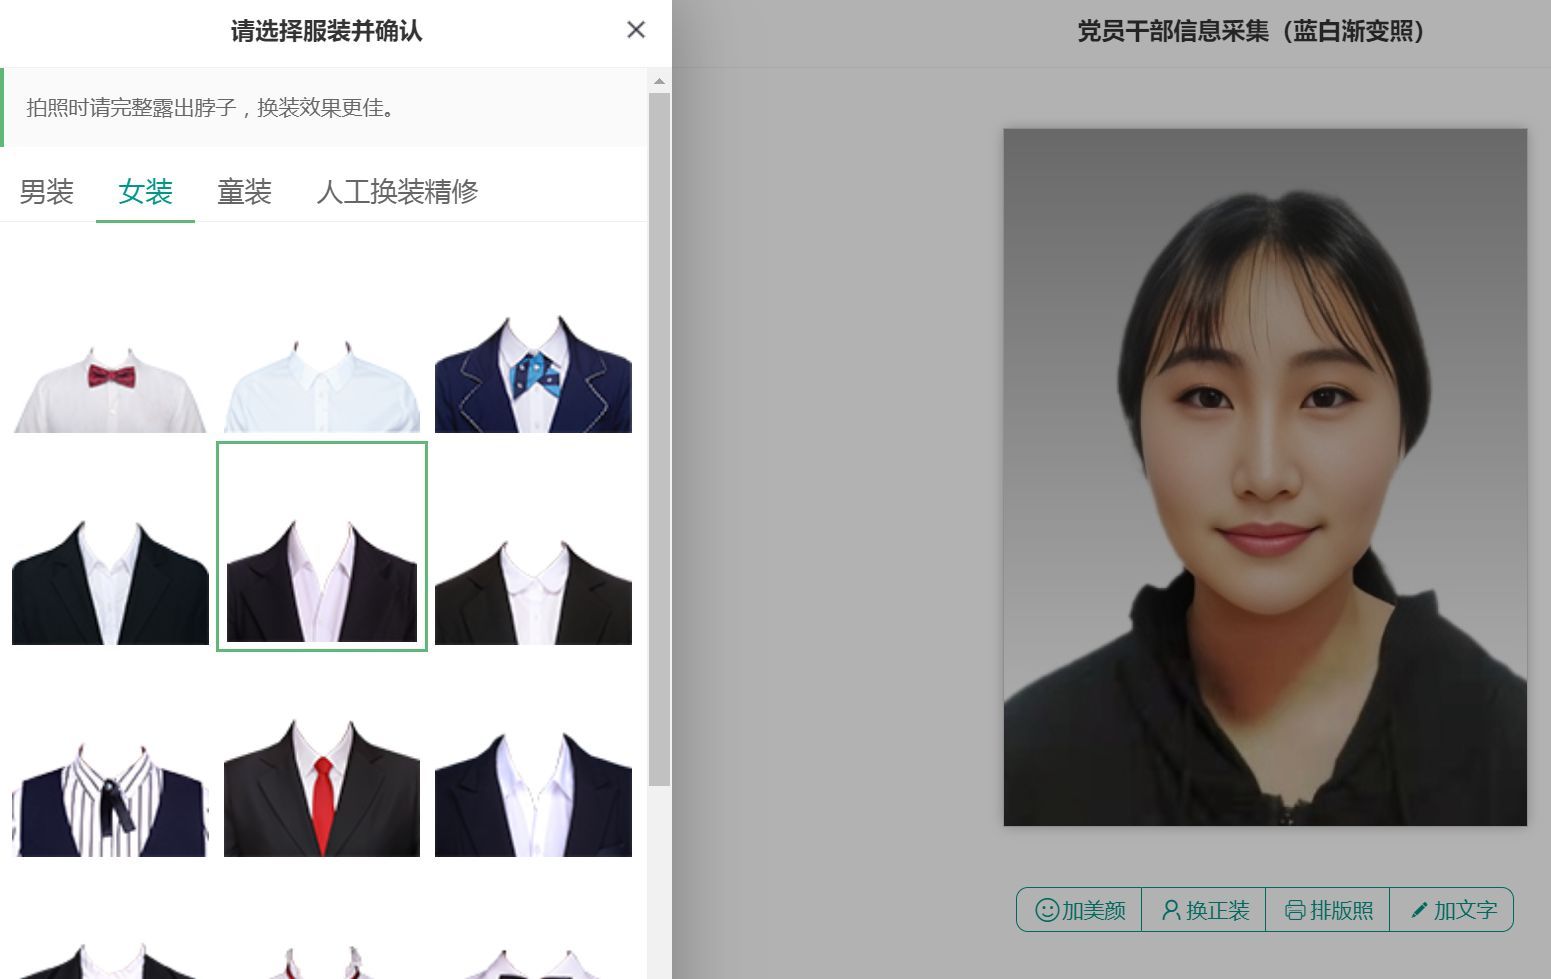Select the 女装 tab
This screenshot has height=979, width=1551.
click(145, 191)
